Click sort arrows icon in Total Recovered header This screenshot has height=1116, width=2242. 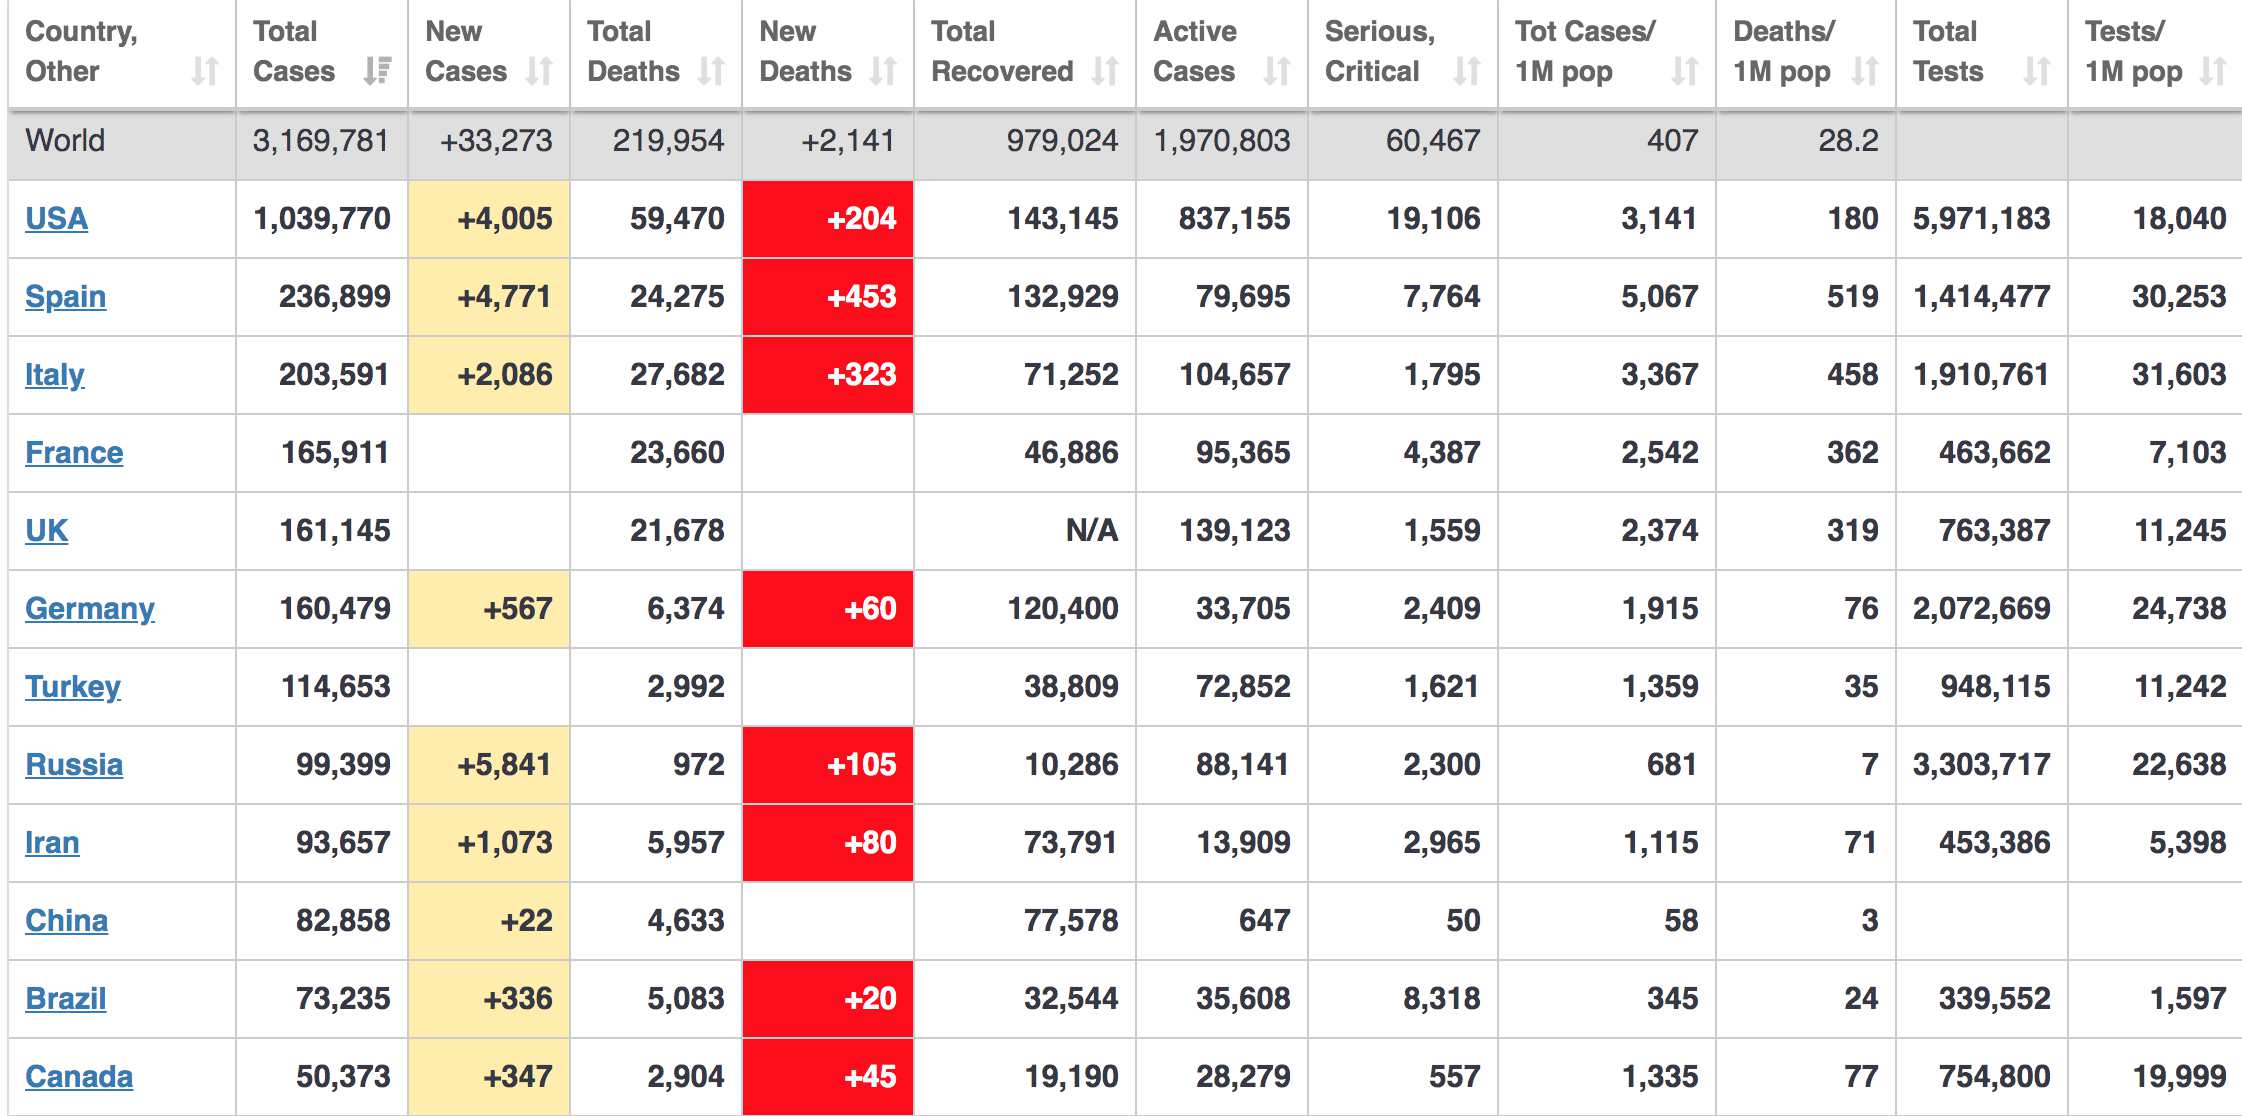(1105, 71)
